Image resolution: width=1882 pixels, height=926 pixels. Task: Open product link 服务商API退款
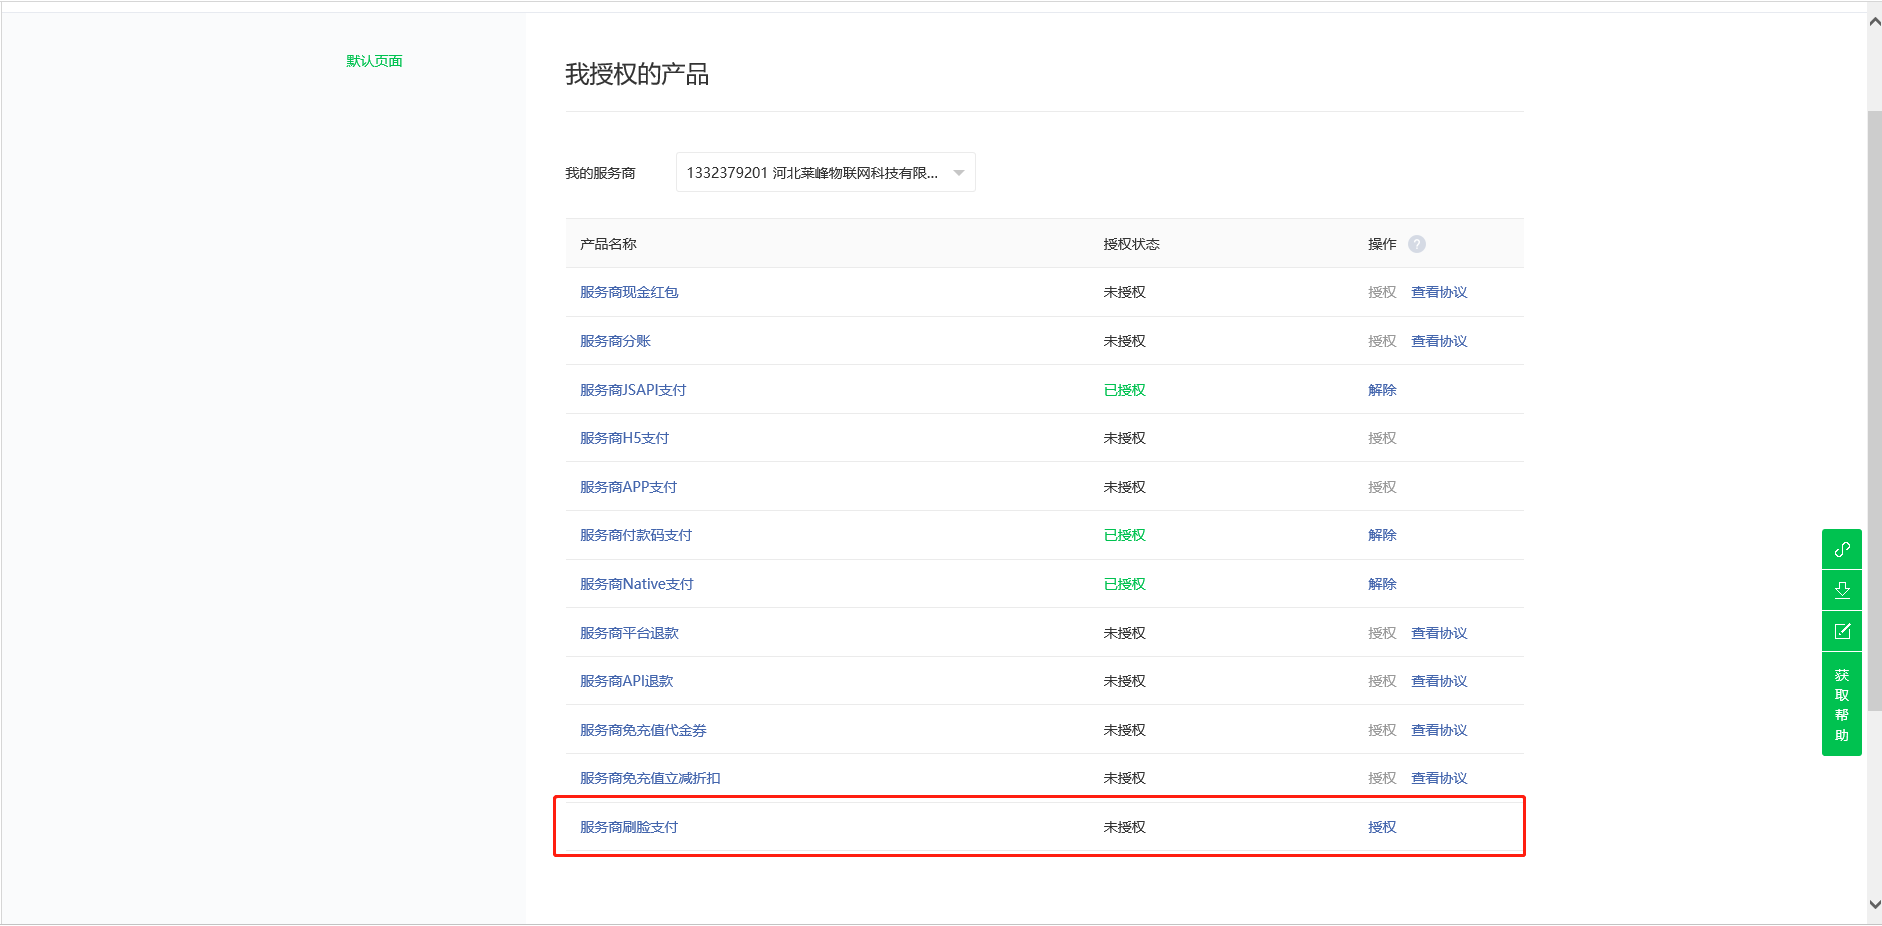(627, 681)
